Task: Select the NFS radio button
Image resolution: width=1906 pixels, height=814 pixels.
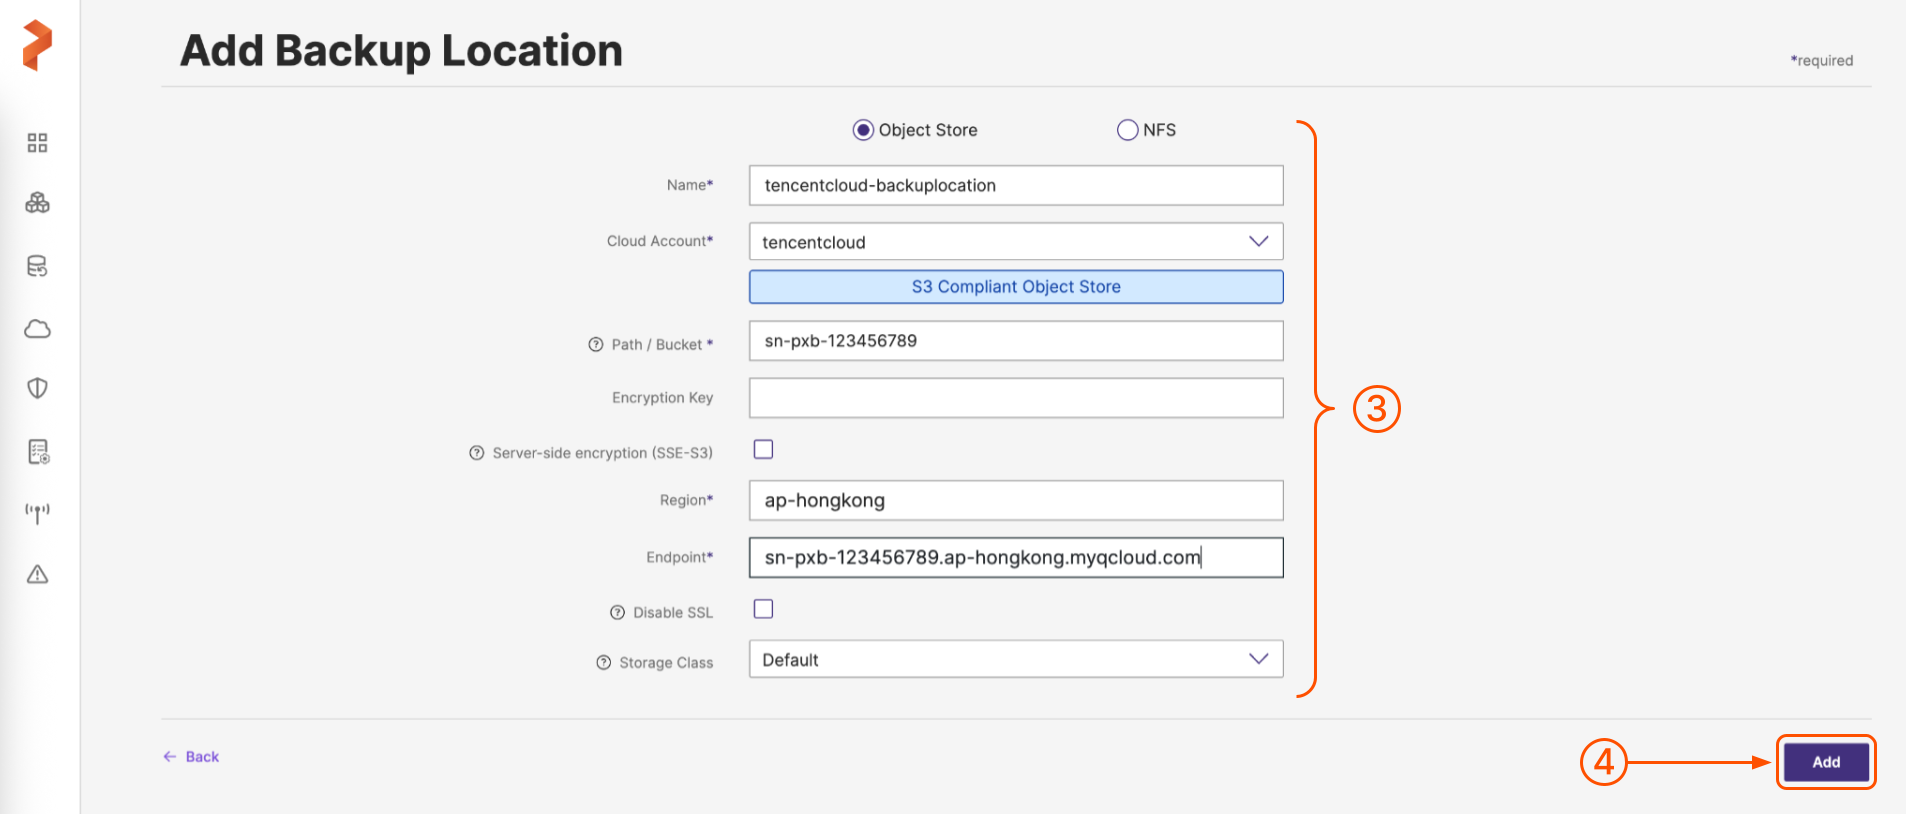Action: 1127,130
